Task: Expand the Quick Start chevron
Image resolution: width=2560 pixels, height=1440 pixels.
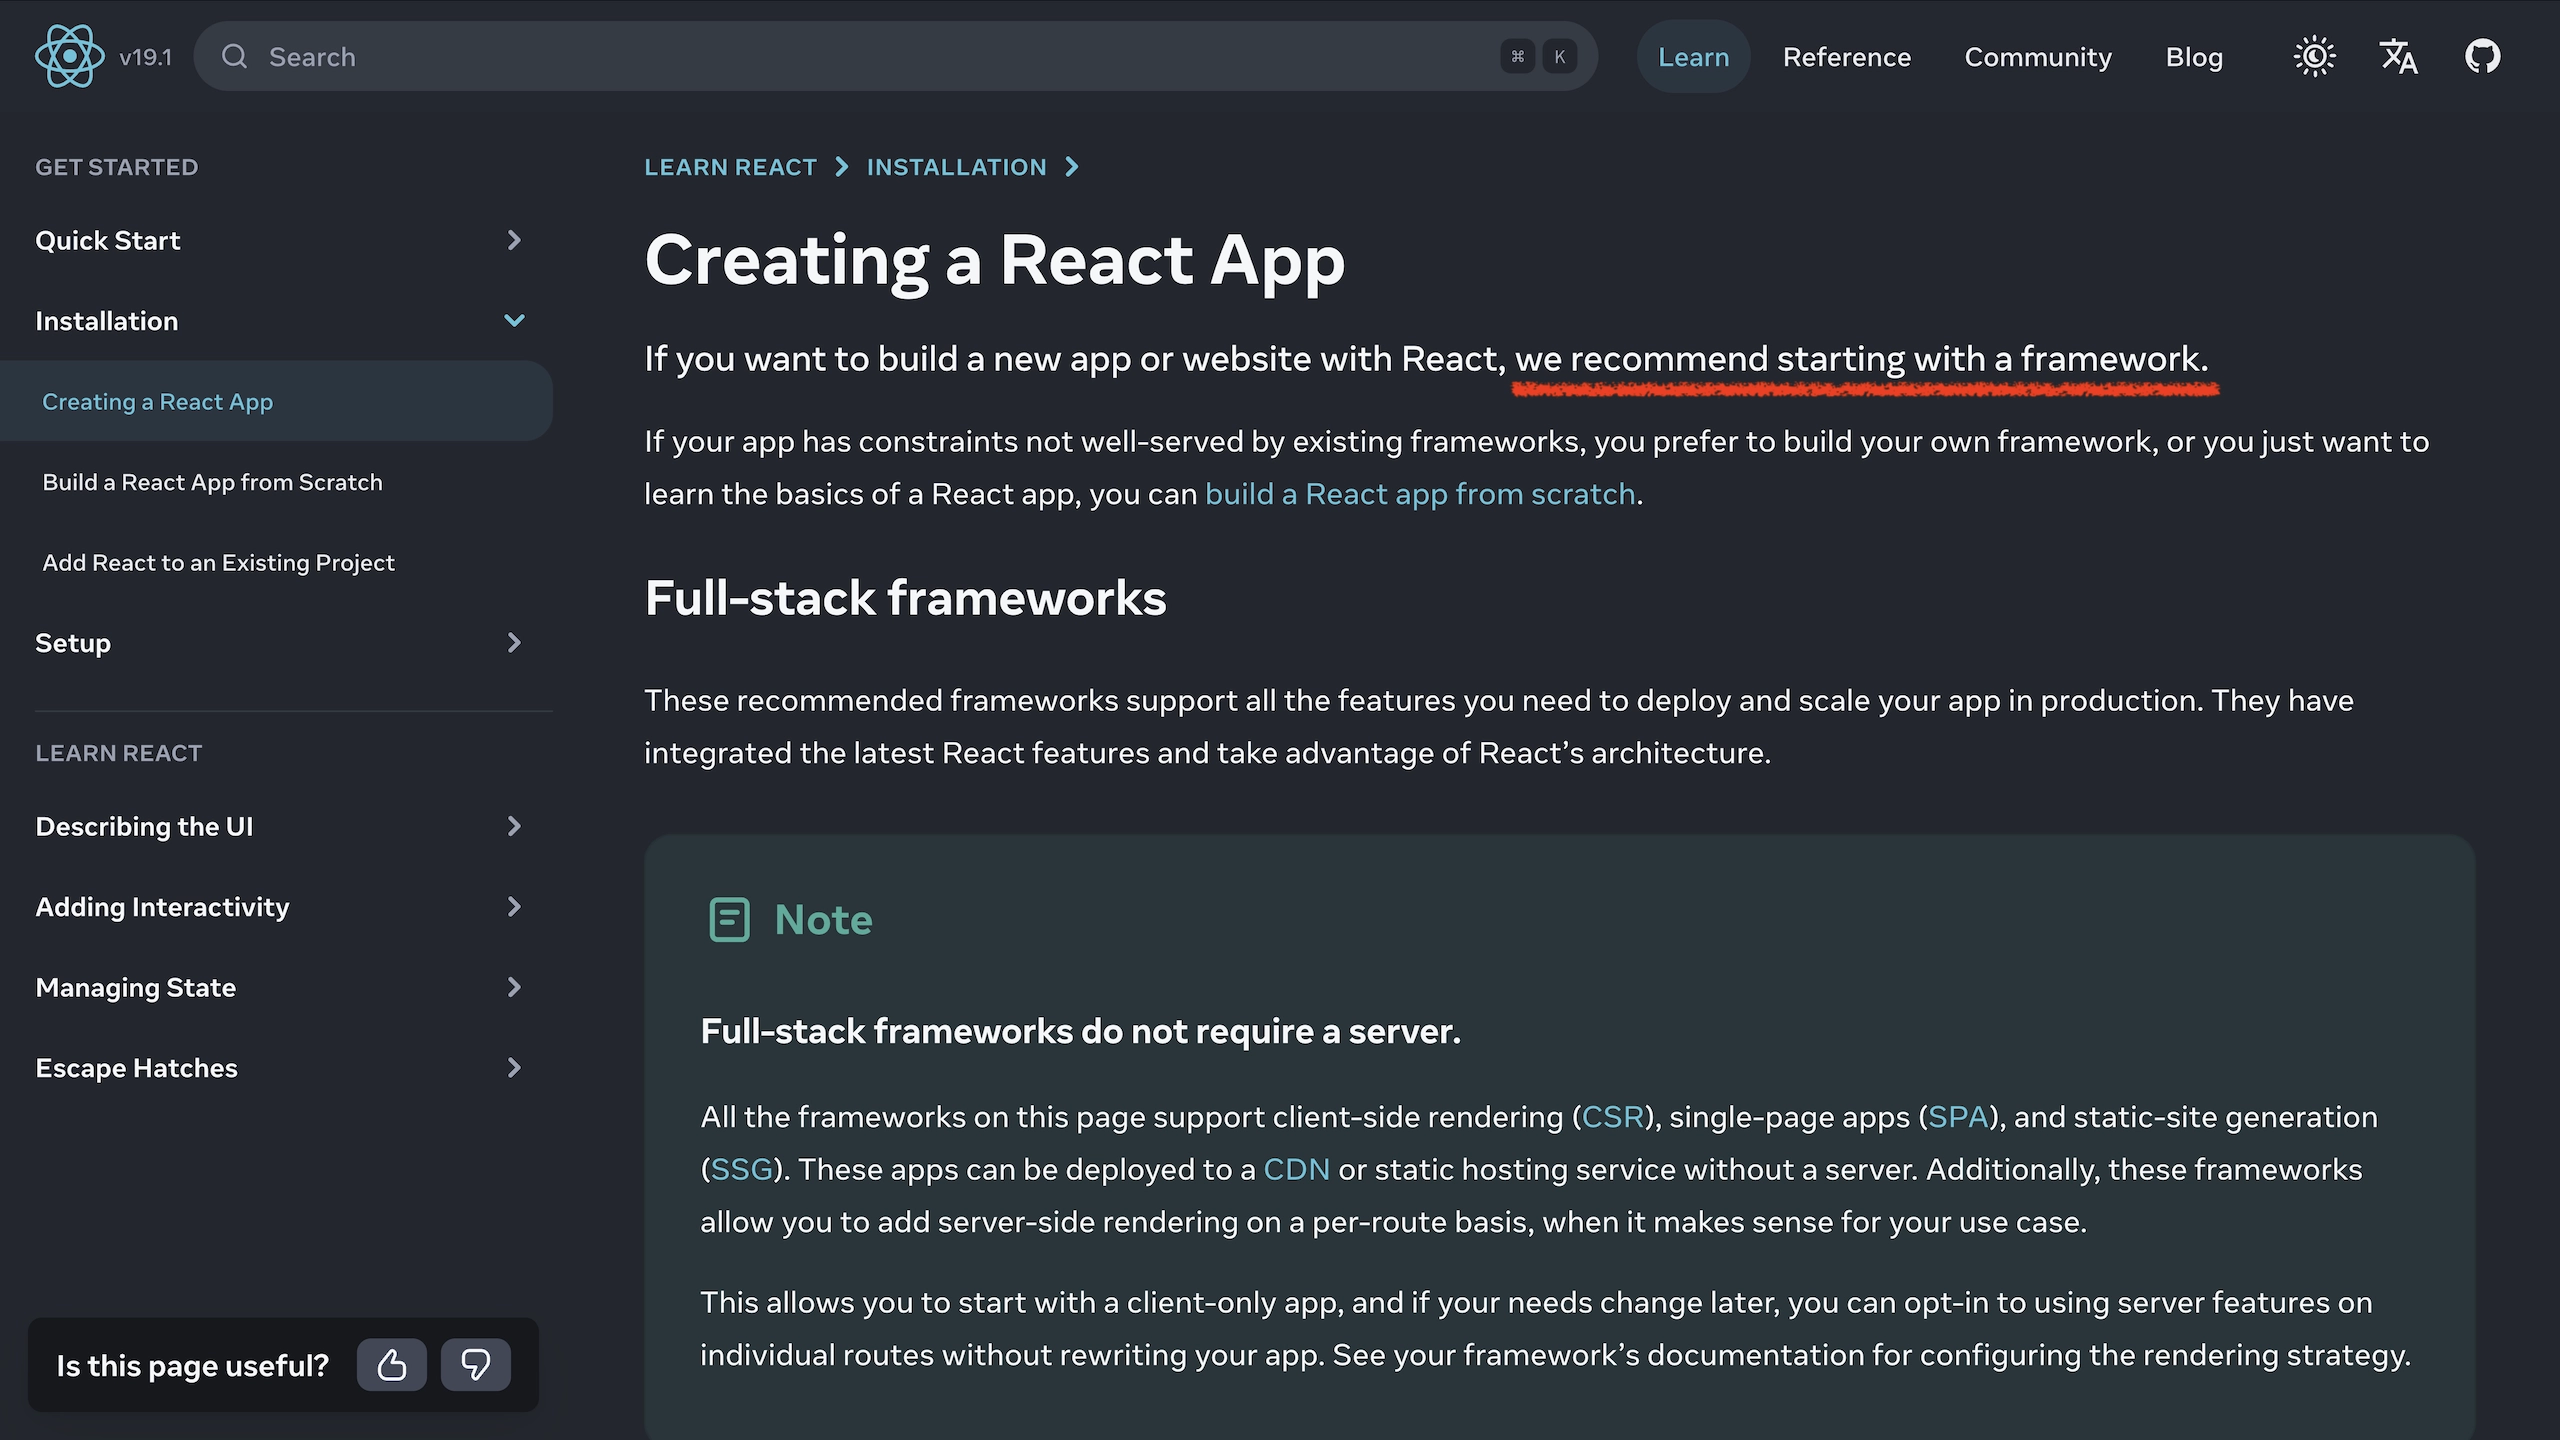Action: click(x=514, y=240)
